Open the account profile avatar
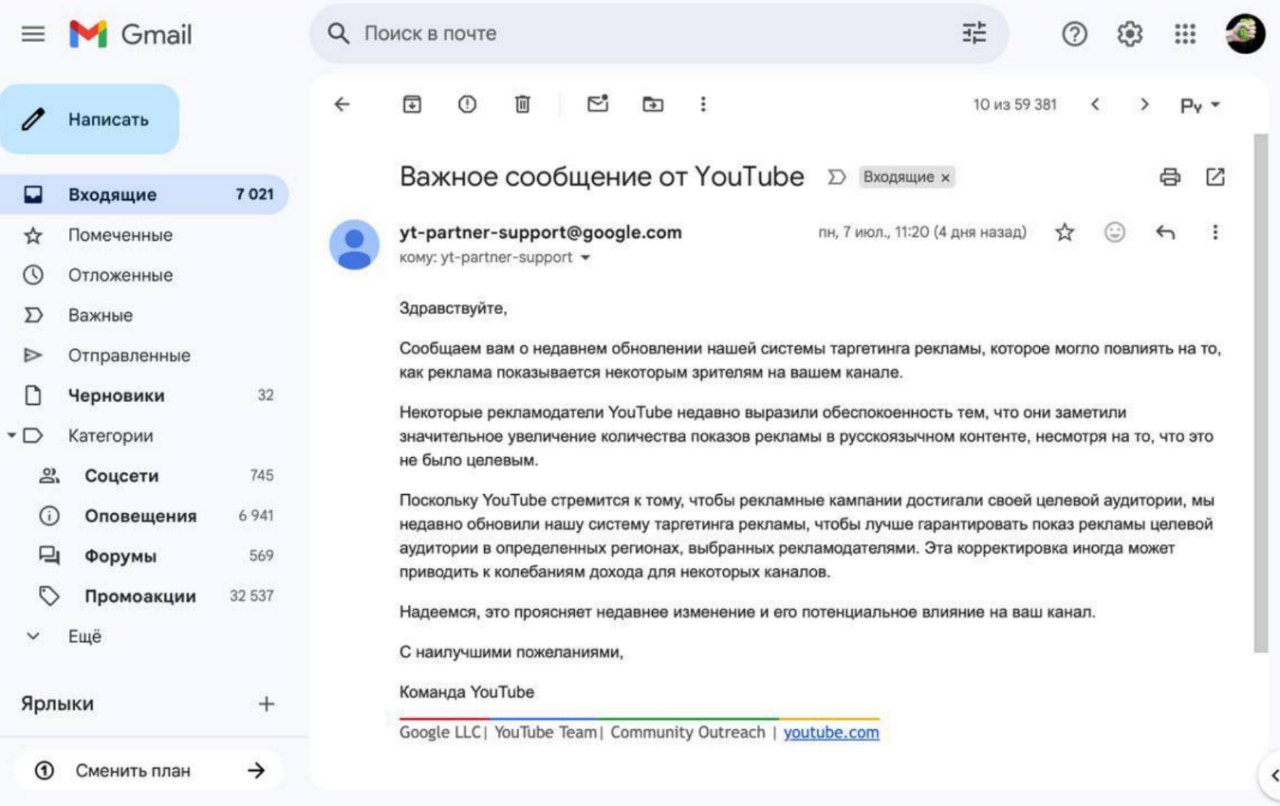 click(1245, 34)
